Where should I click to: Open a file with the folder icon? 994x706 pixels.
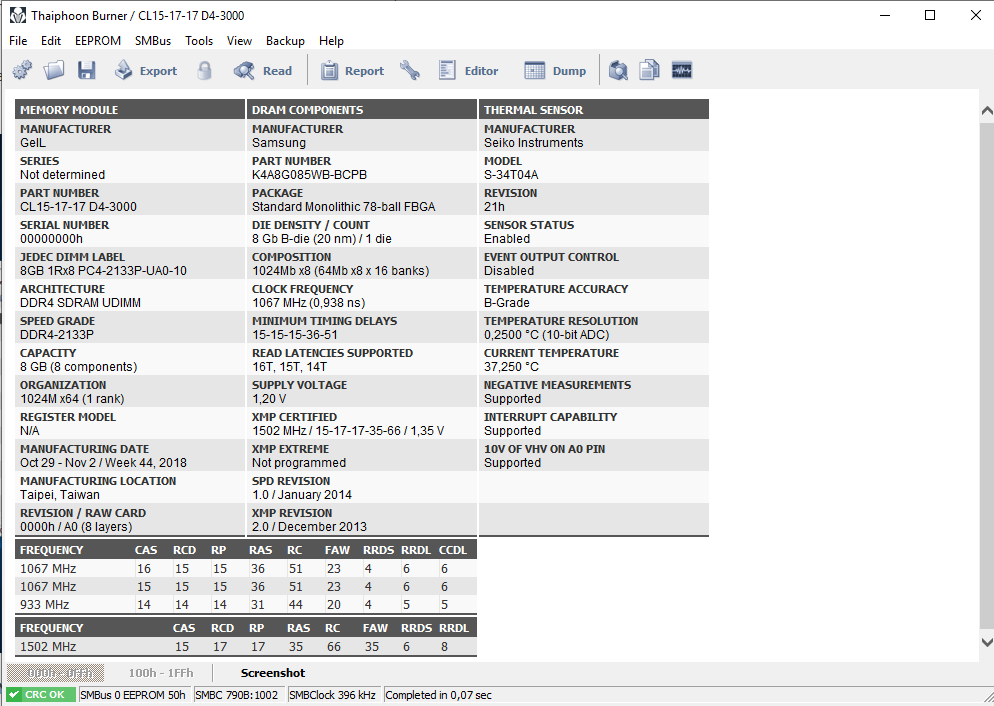54,70
